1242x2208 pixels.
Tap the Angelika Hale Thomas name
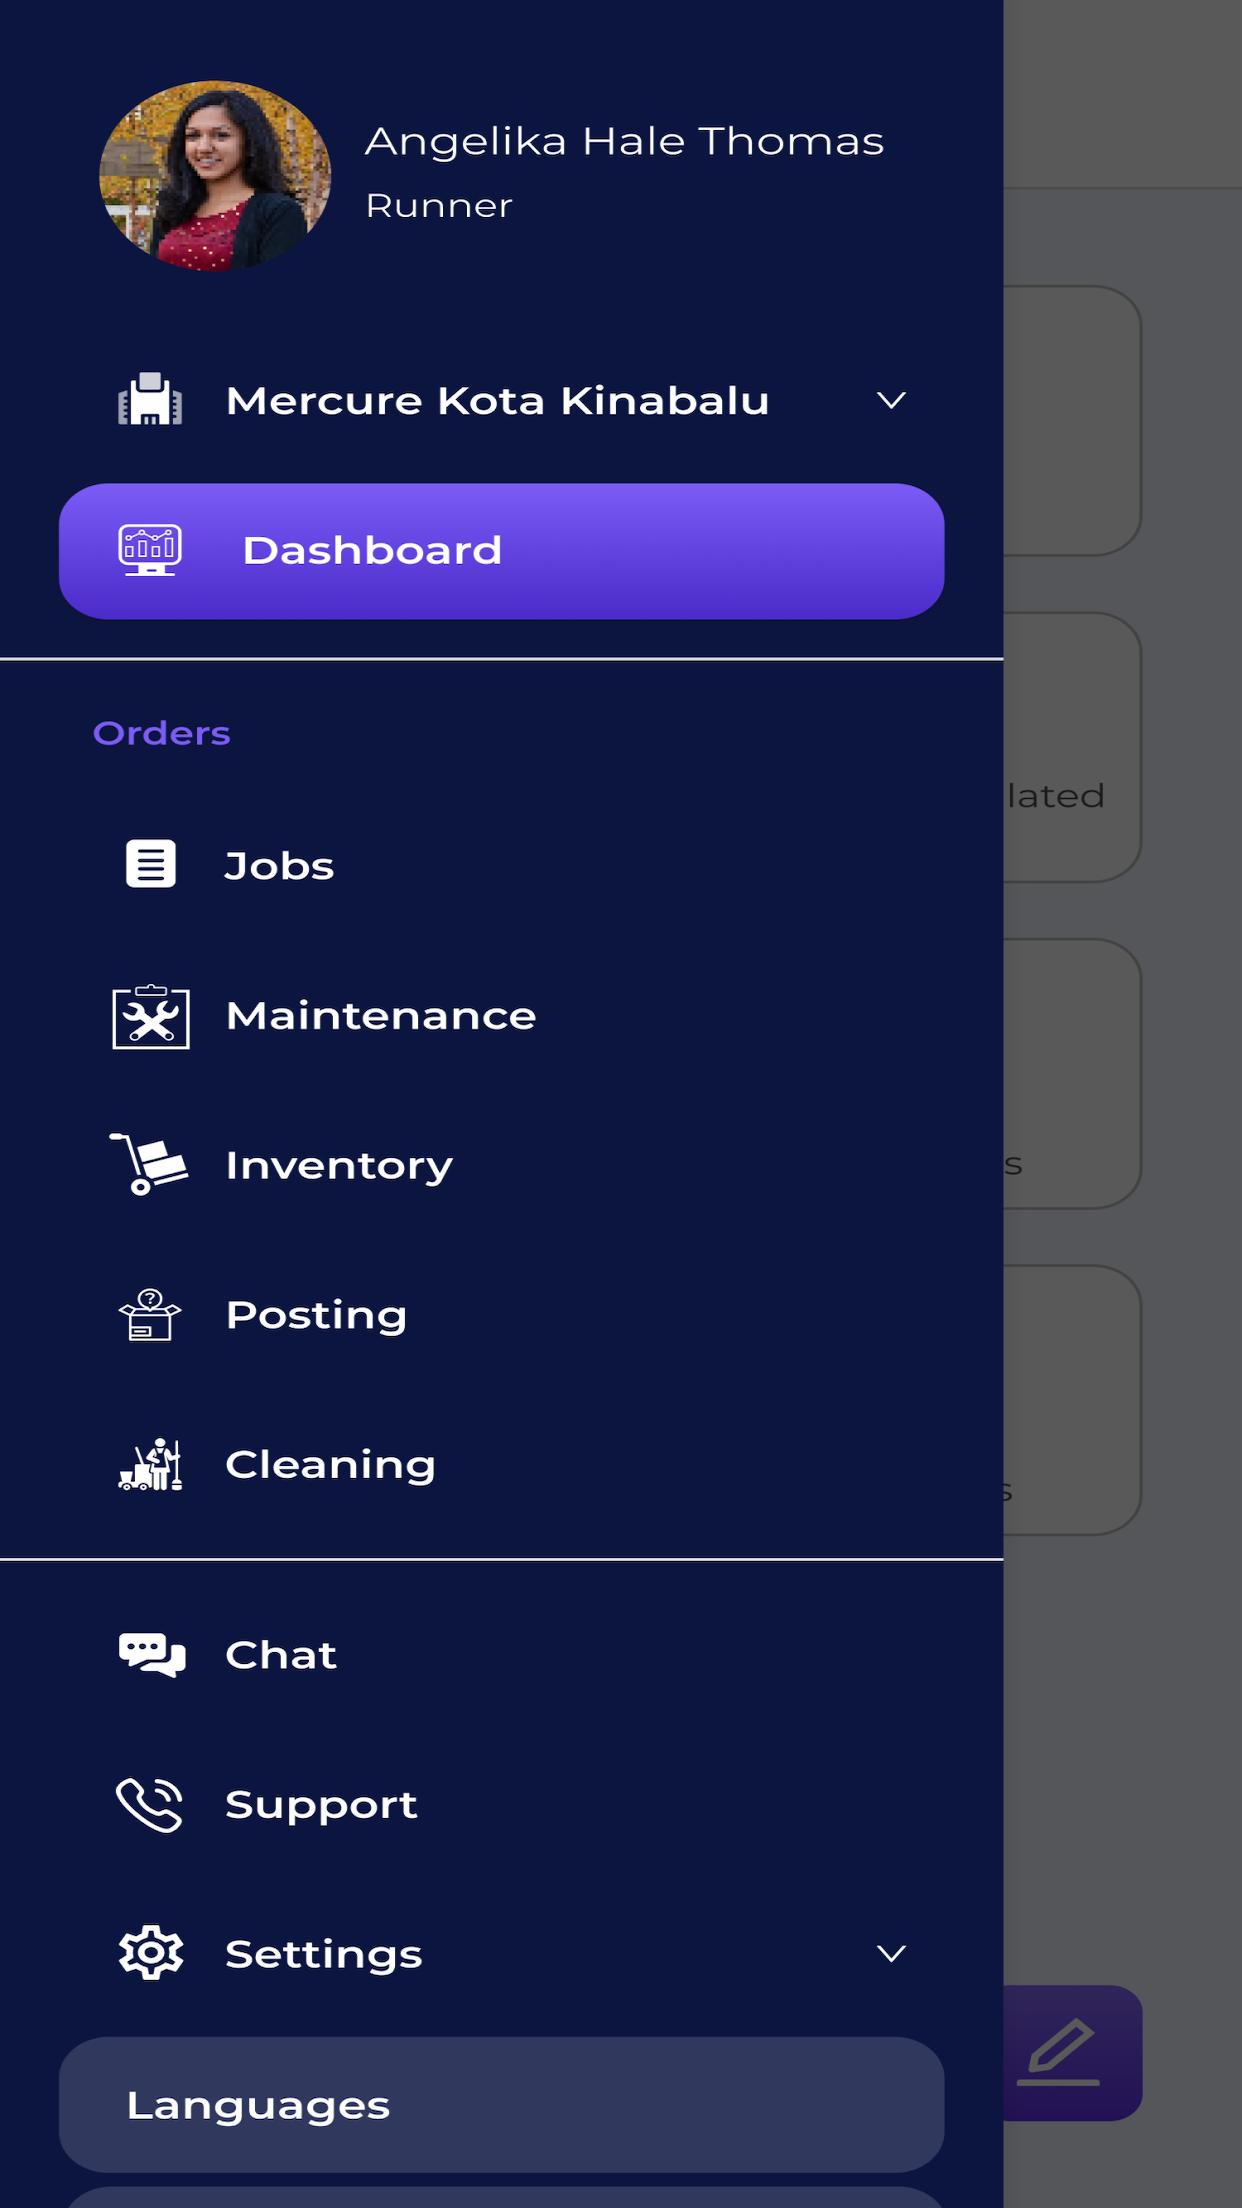pyautogui.click(x=624, y=142)
